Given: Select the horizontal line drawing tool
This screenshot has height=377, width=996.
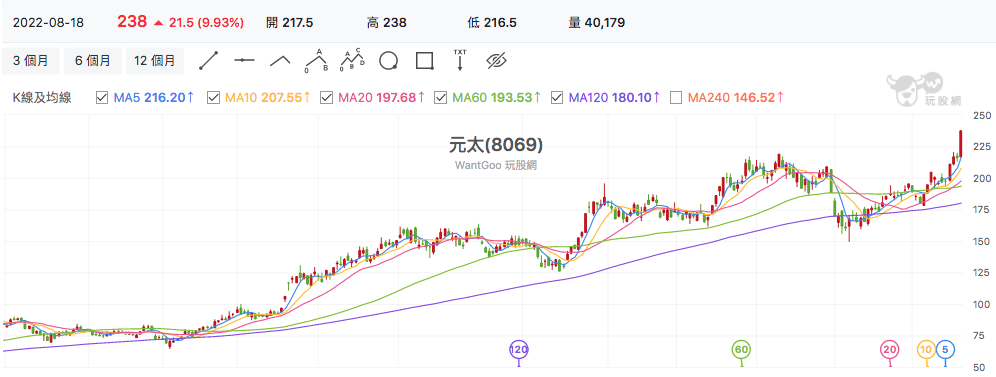Looking at the screenshot, I should [244, 60].
